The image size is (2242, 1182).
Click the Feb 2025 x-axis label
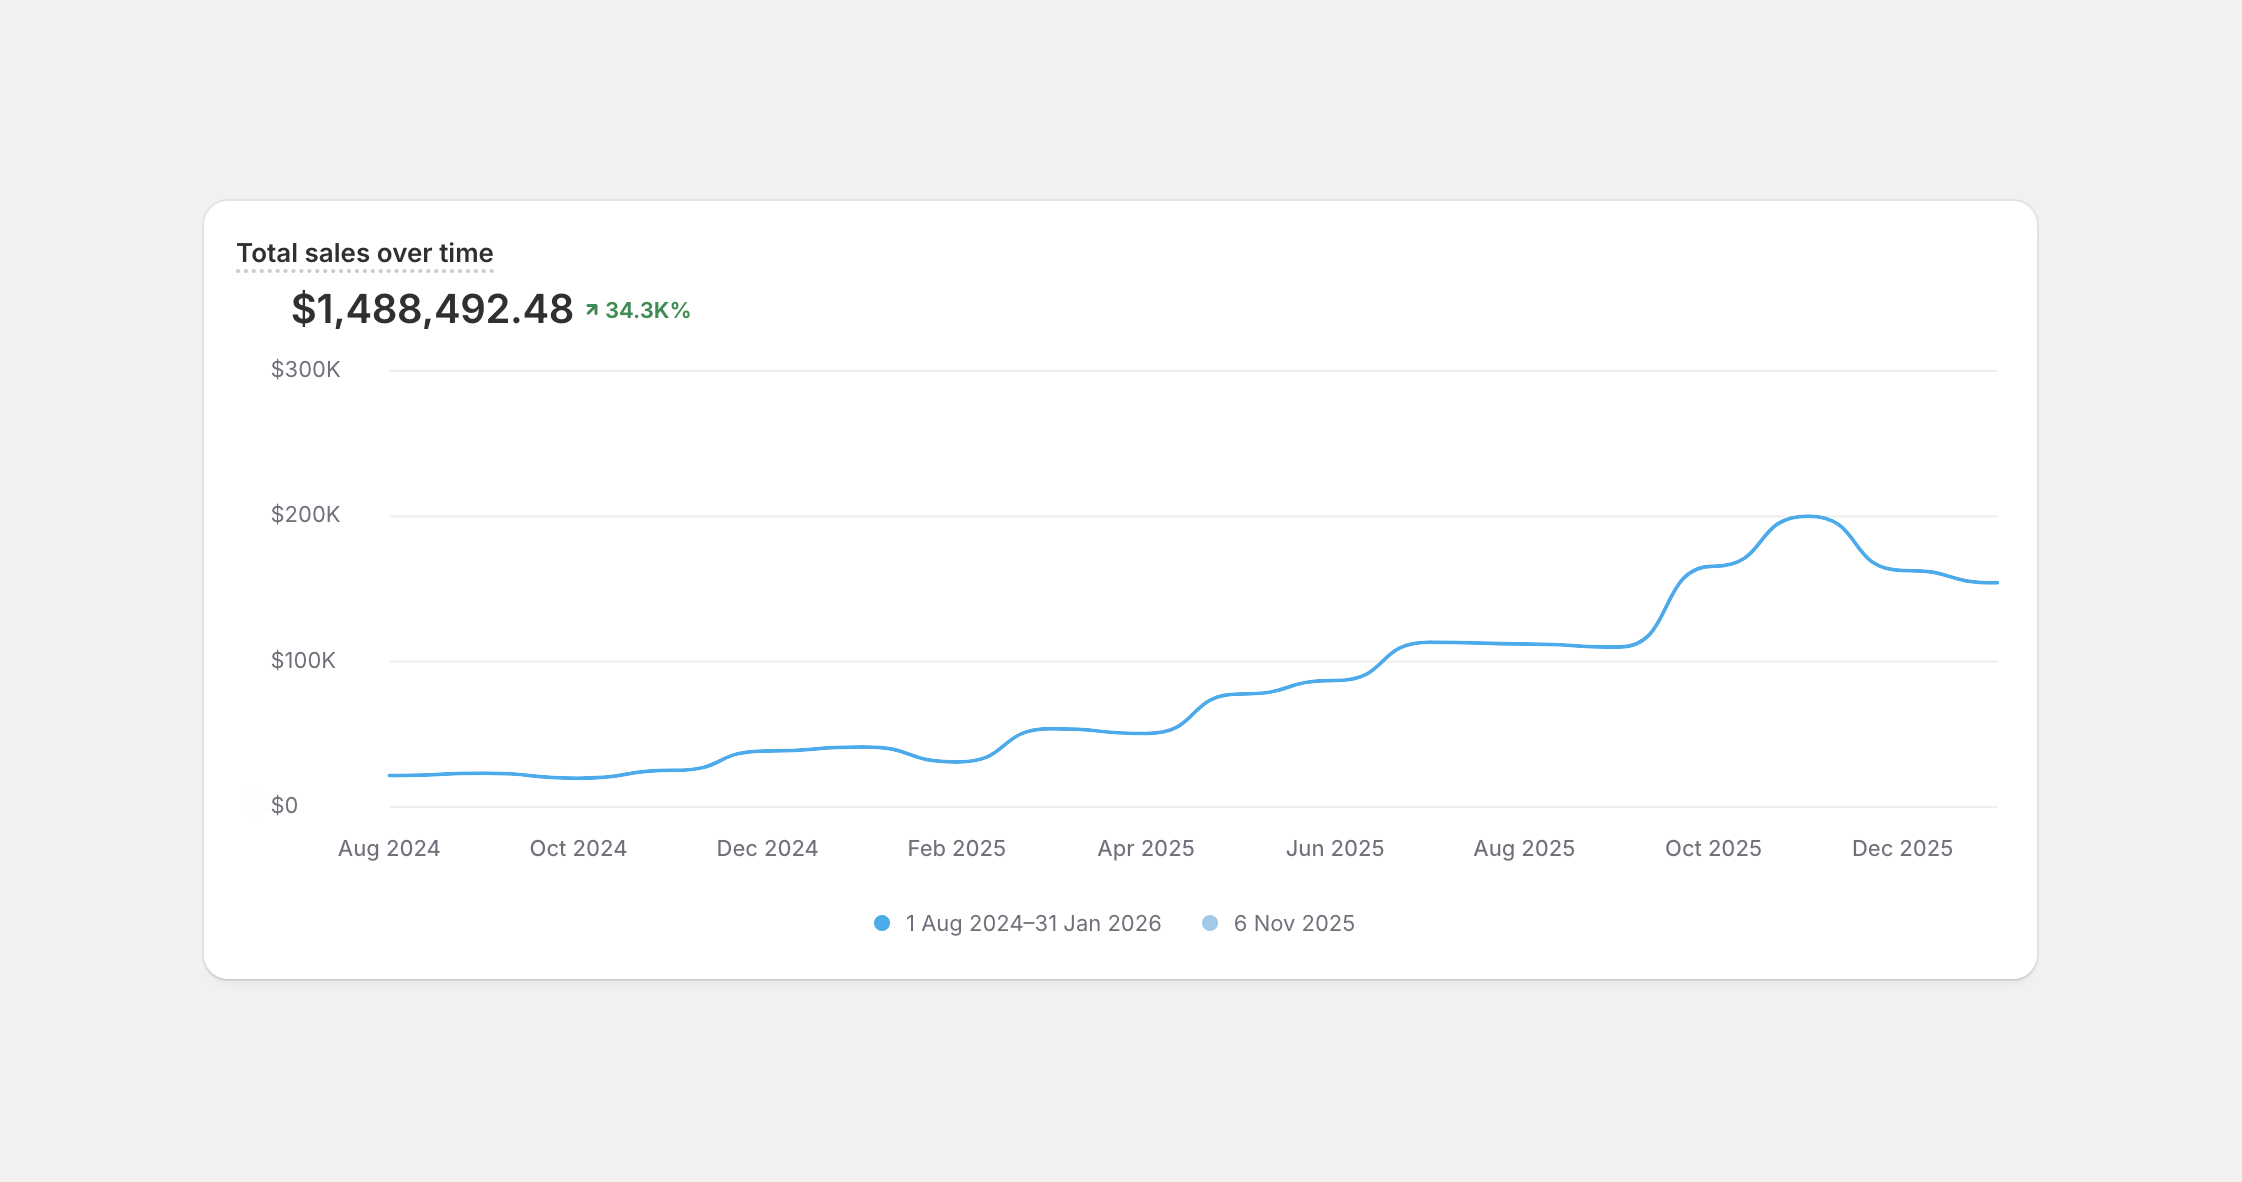(x=956, y=848)
